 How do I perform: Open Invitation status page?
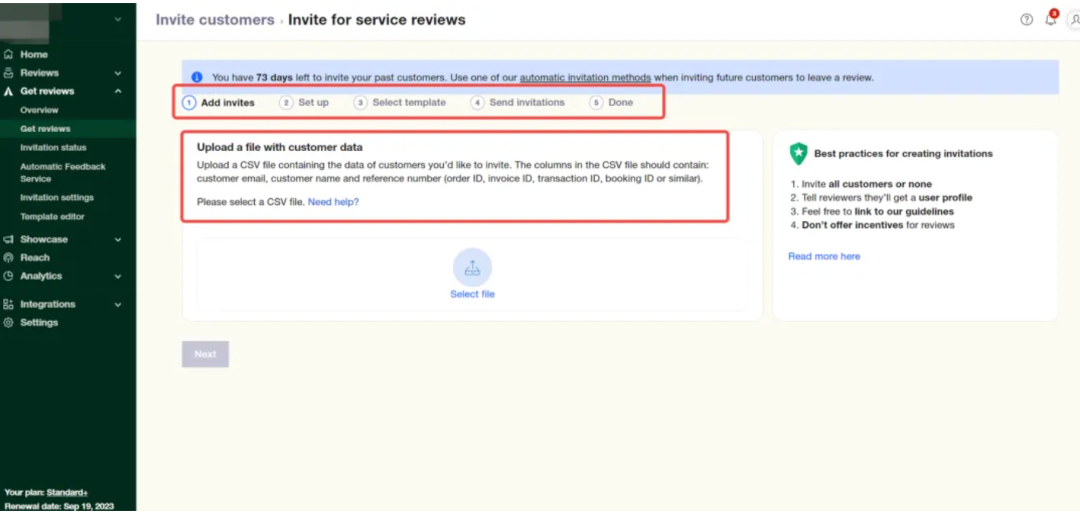(53, 147)
